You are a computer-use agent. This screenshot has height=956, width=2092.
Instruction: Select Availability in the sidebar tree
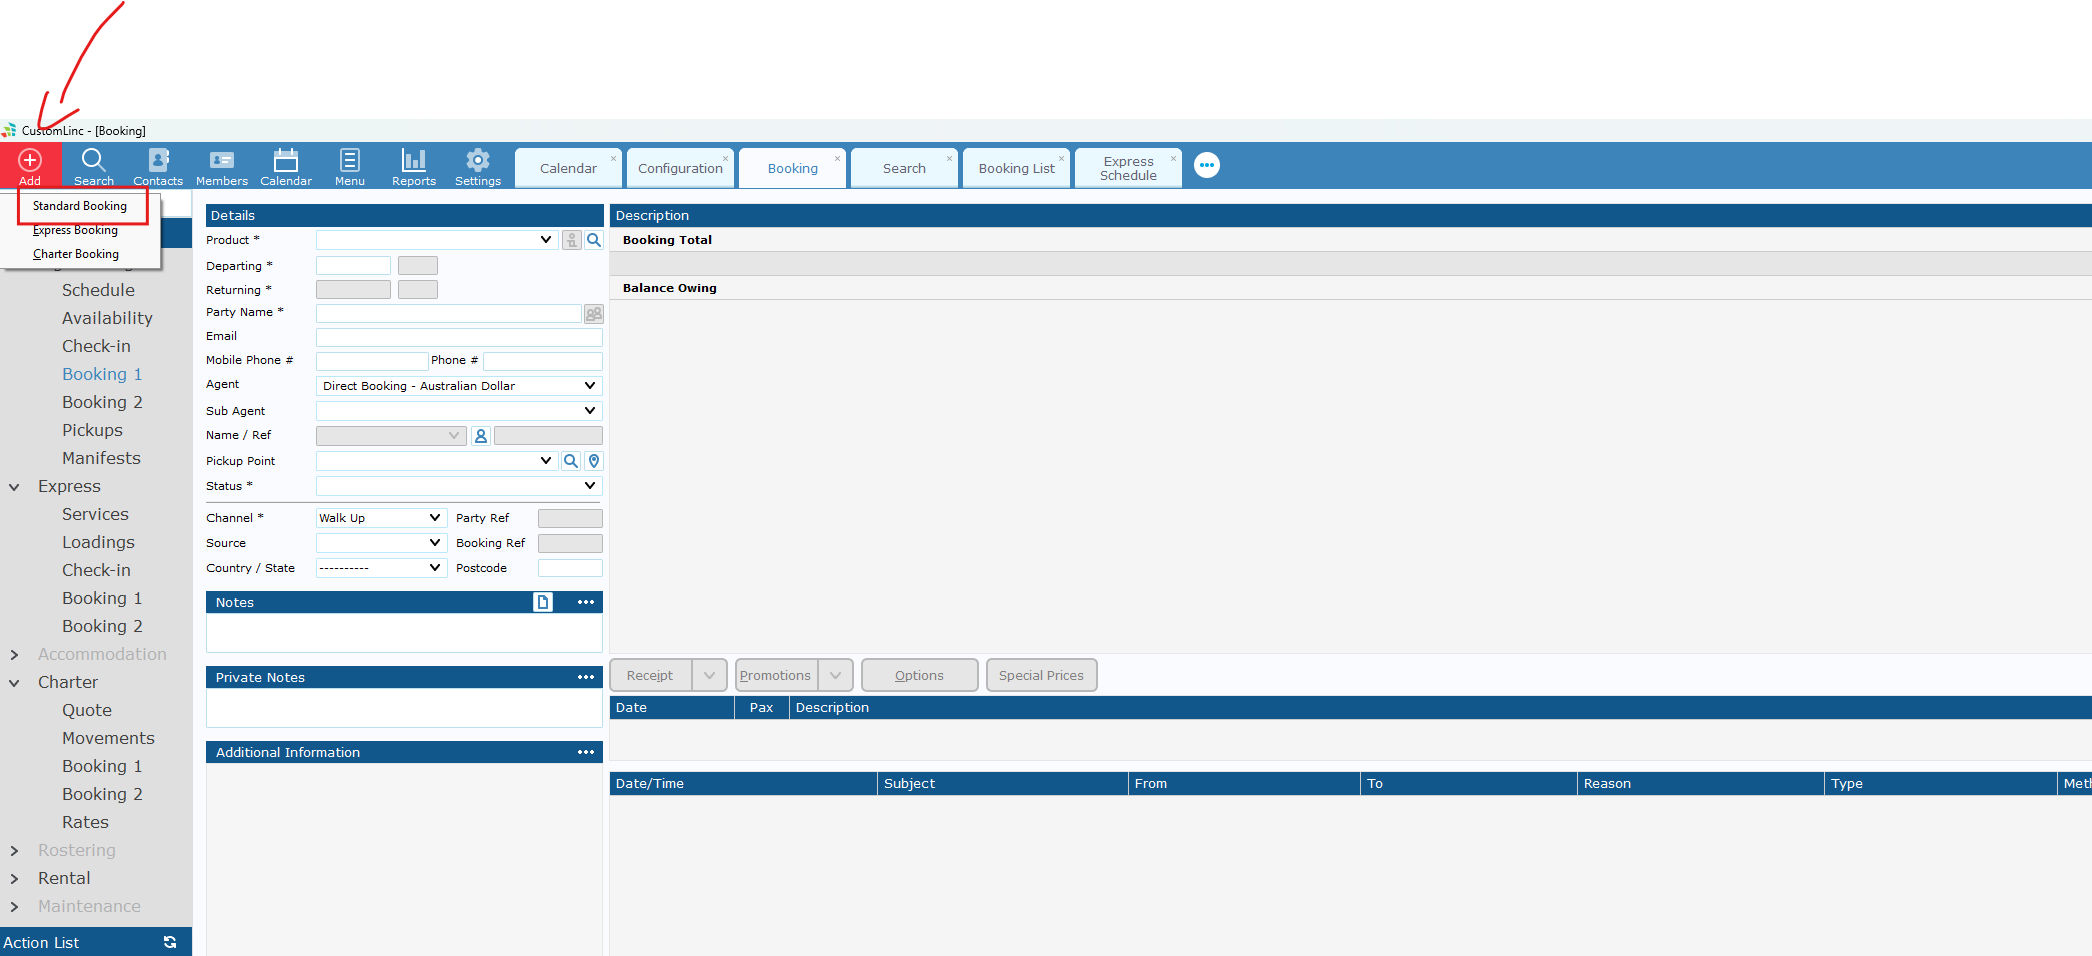click(107, 318)
